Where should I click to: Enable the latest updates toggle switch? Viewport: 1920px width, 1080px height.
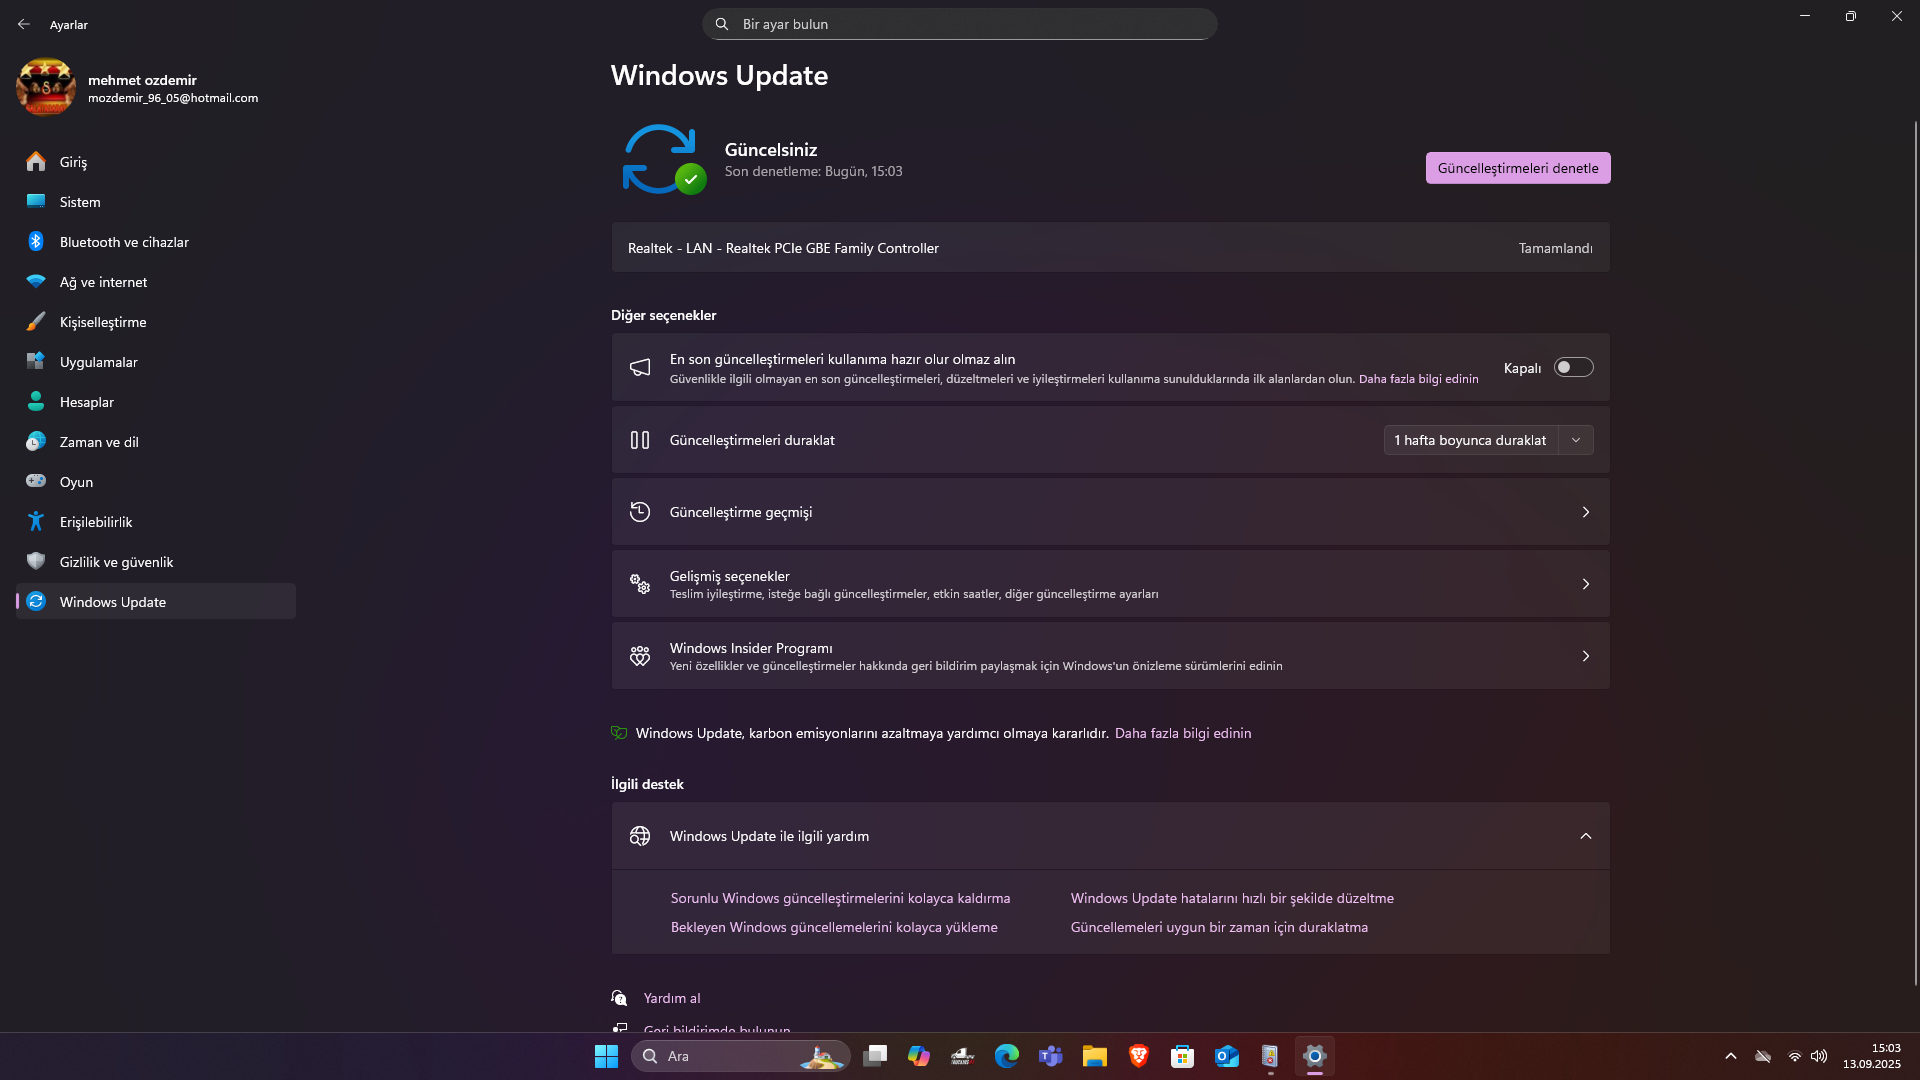(1573, 367)
